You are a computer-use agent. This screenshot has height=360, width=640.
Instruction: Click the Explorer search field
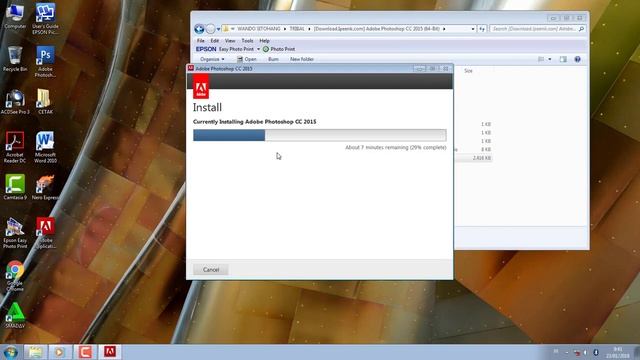click(538, 29)
